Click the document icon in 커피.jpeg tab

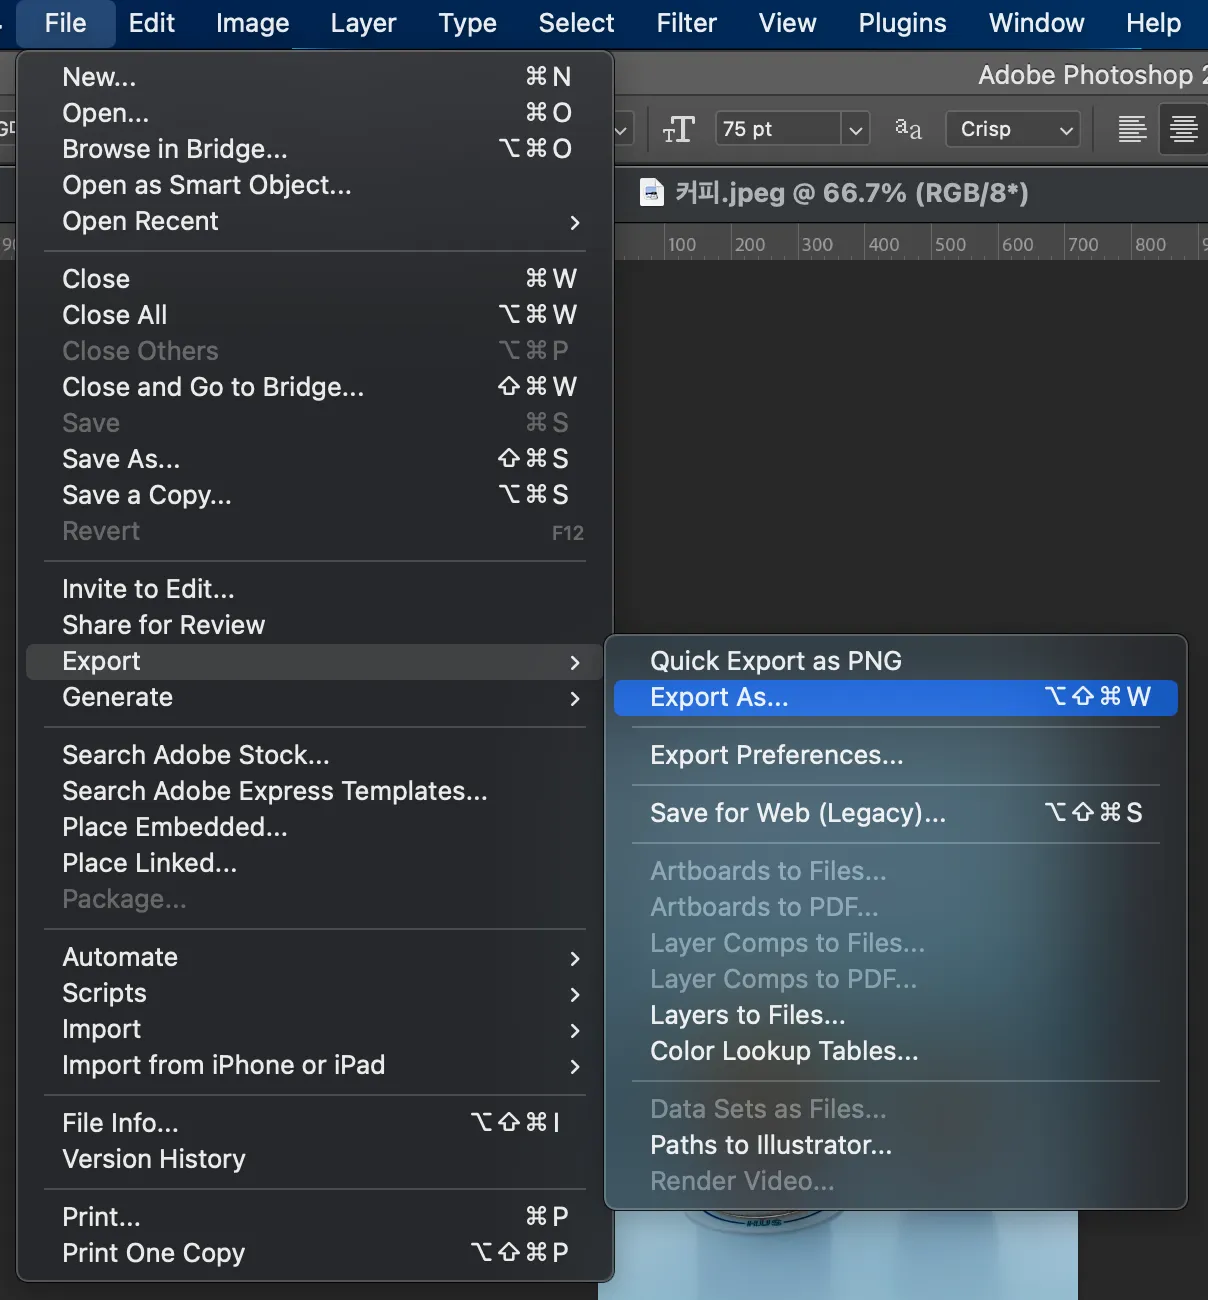[x=651, y=192]
